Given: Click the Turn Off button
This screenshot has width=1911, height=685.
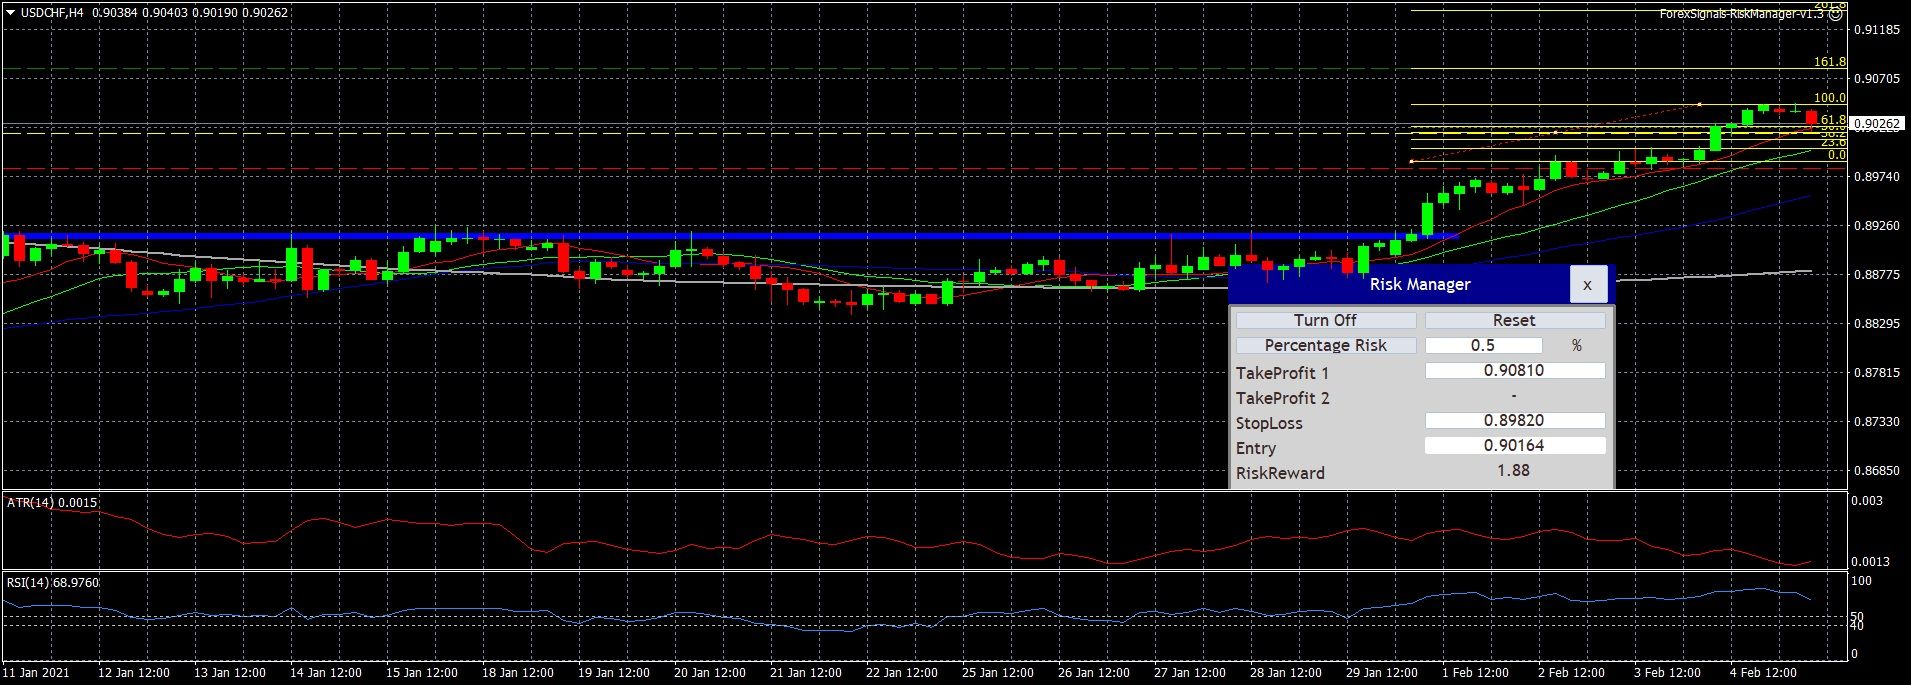Looking at the screenshot, I should pos(1326,320).
